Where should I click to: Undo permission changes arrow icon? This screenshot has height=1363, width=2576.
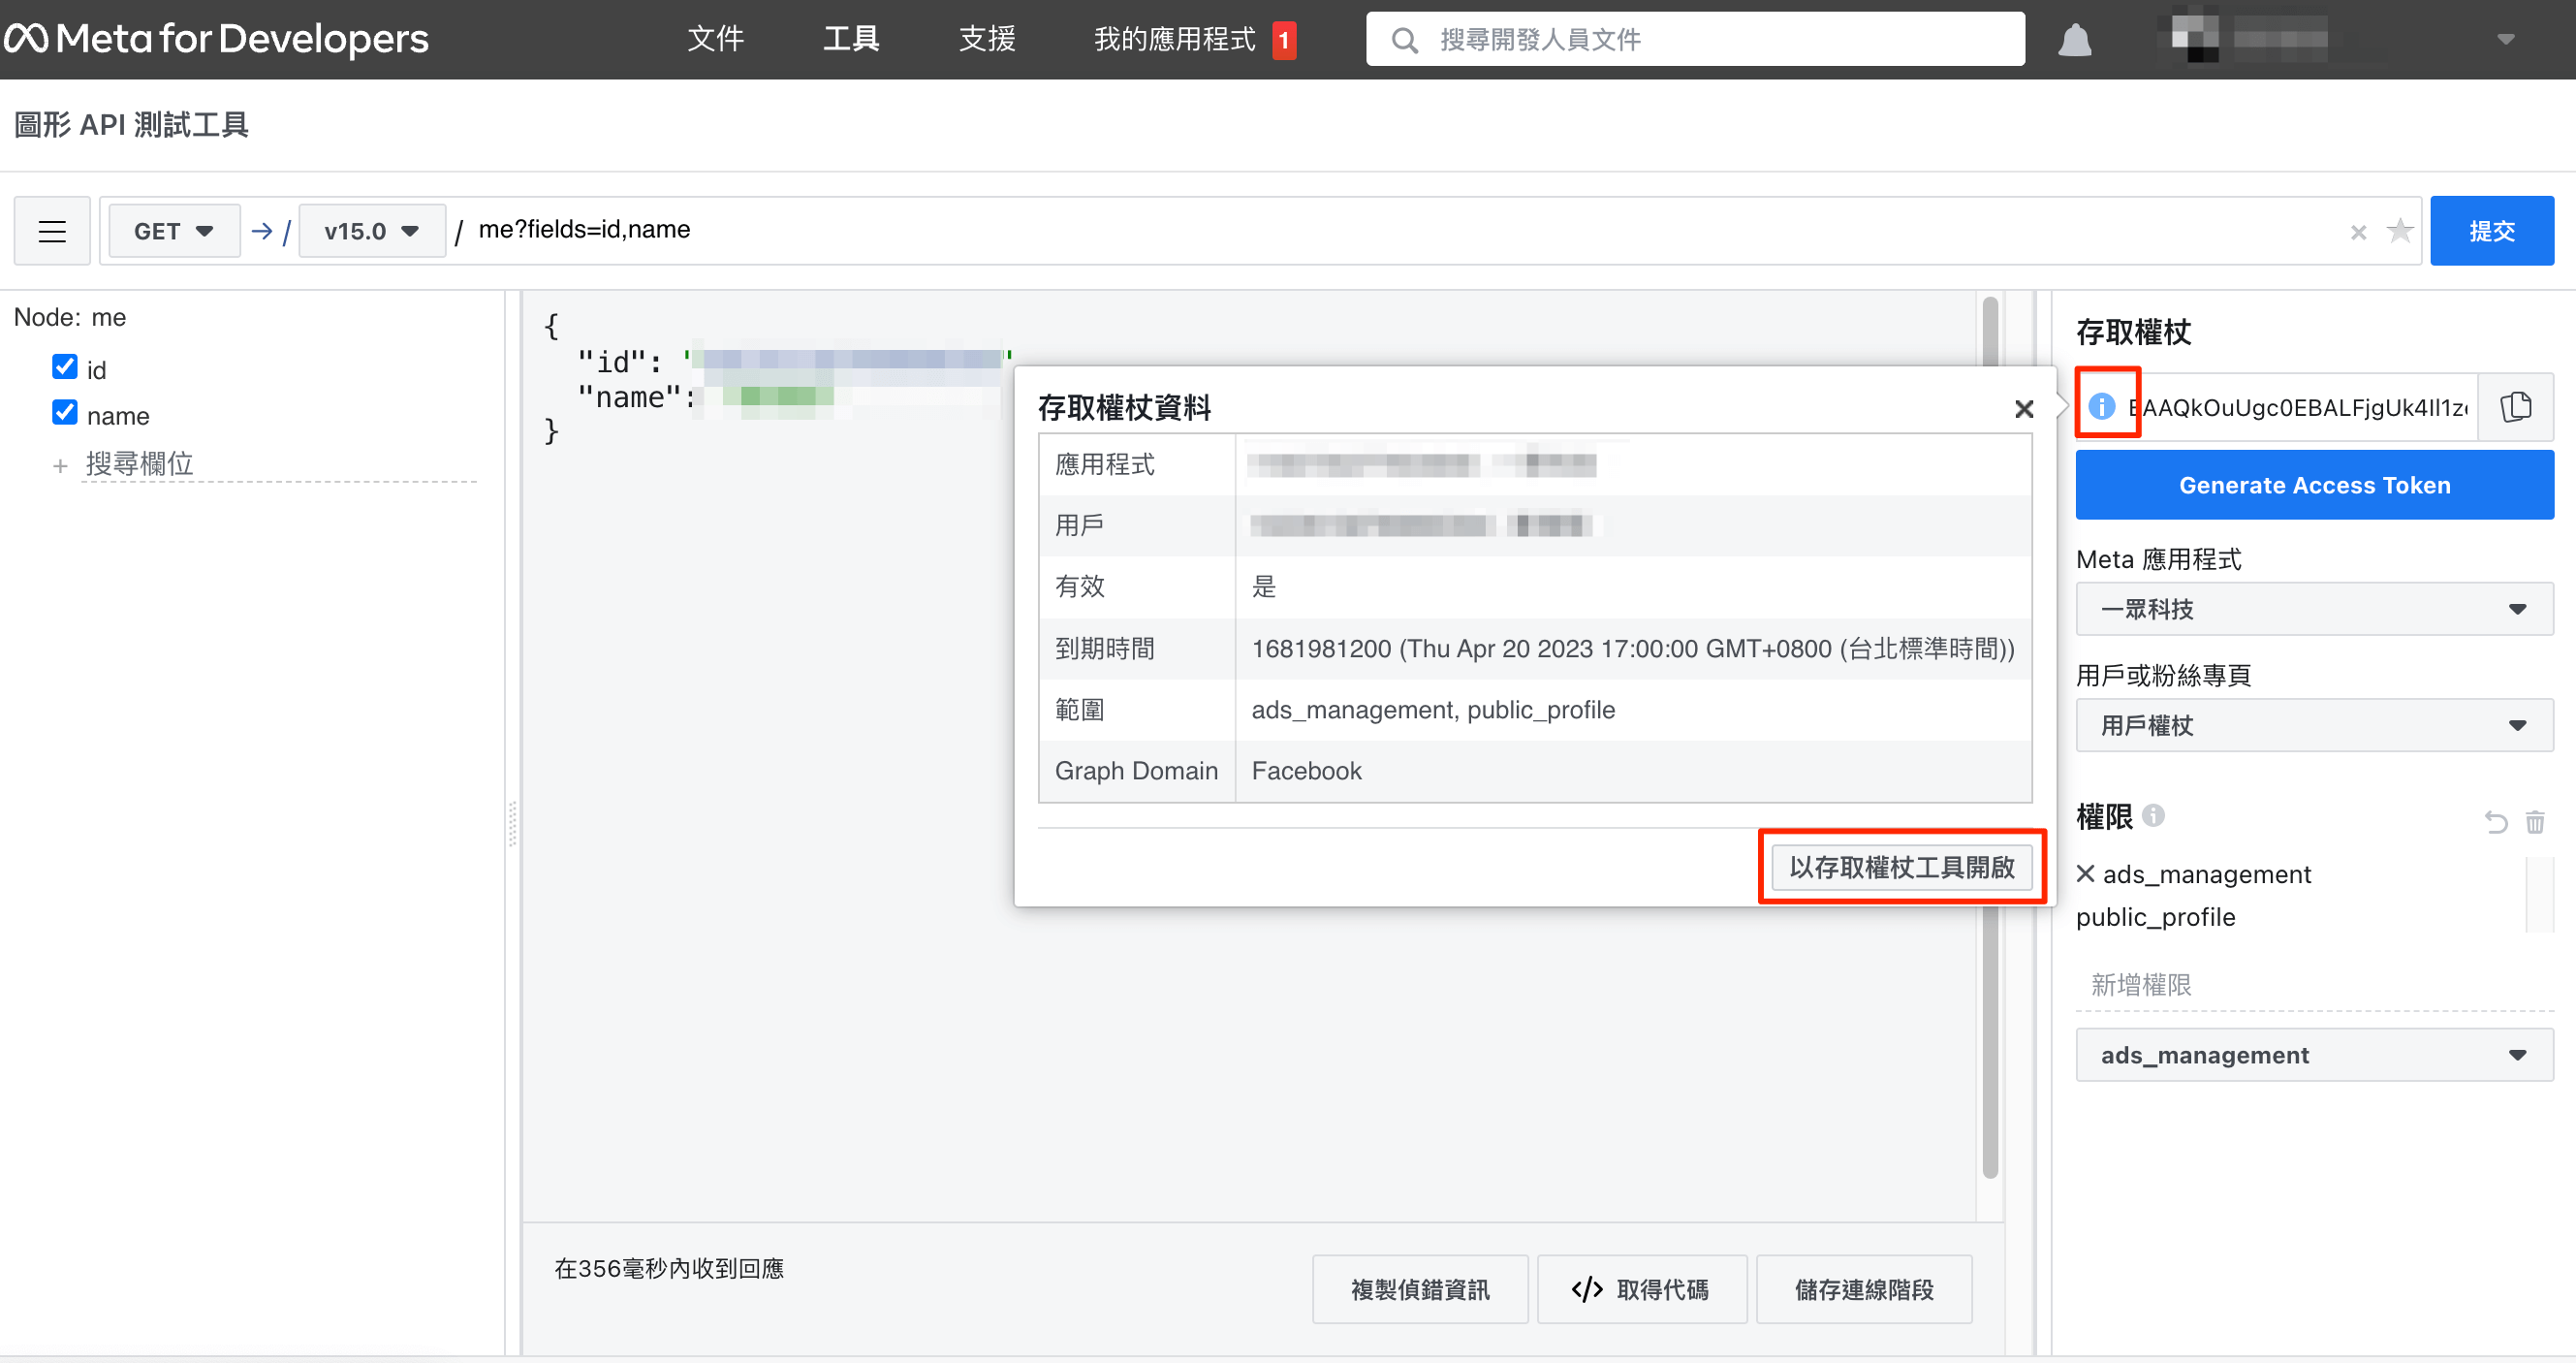[x=2496, y=822]
